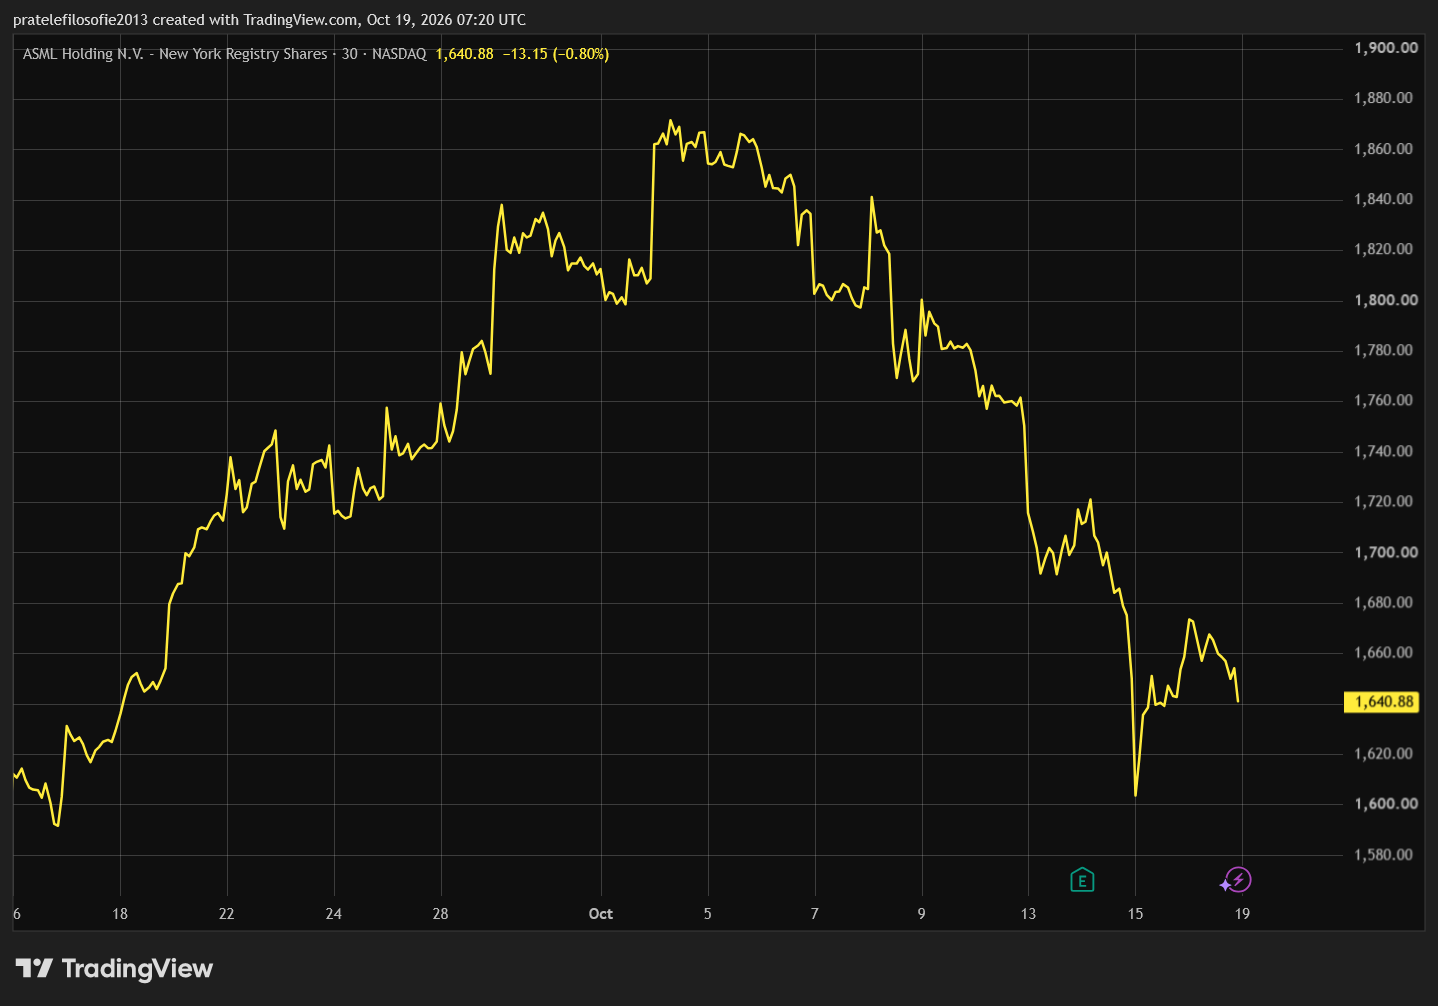Click the NASDAQ exchange label
The height and width of the screenshot is (1006, 1438).
399,54
